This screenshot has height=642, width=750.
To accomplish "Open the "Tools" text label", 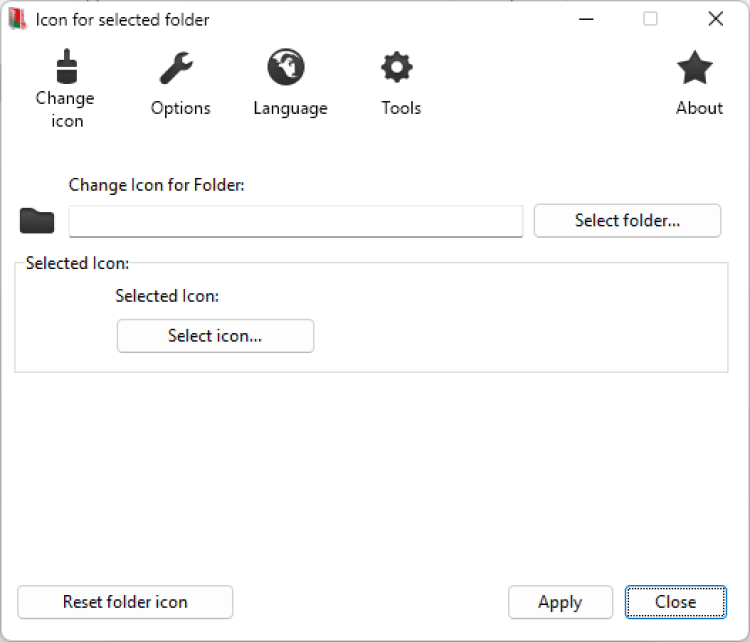I will click(x=401, y=108).
